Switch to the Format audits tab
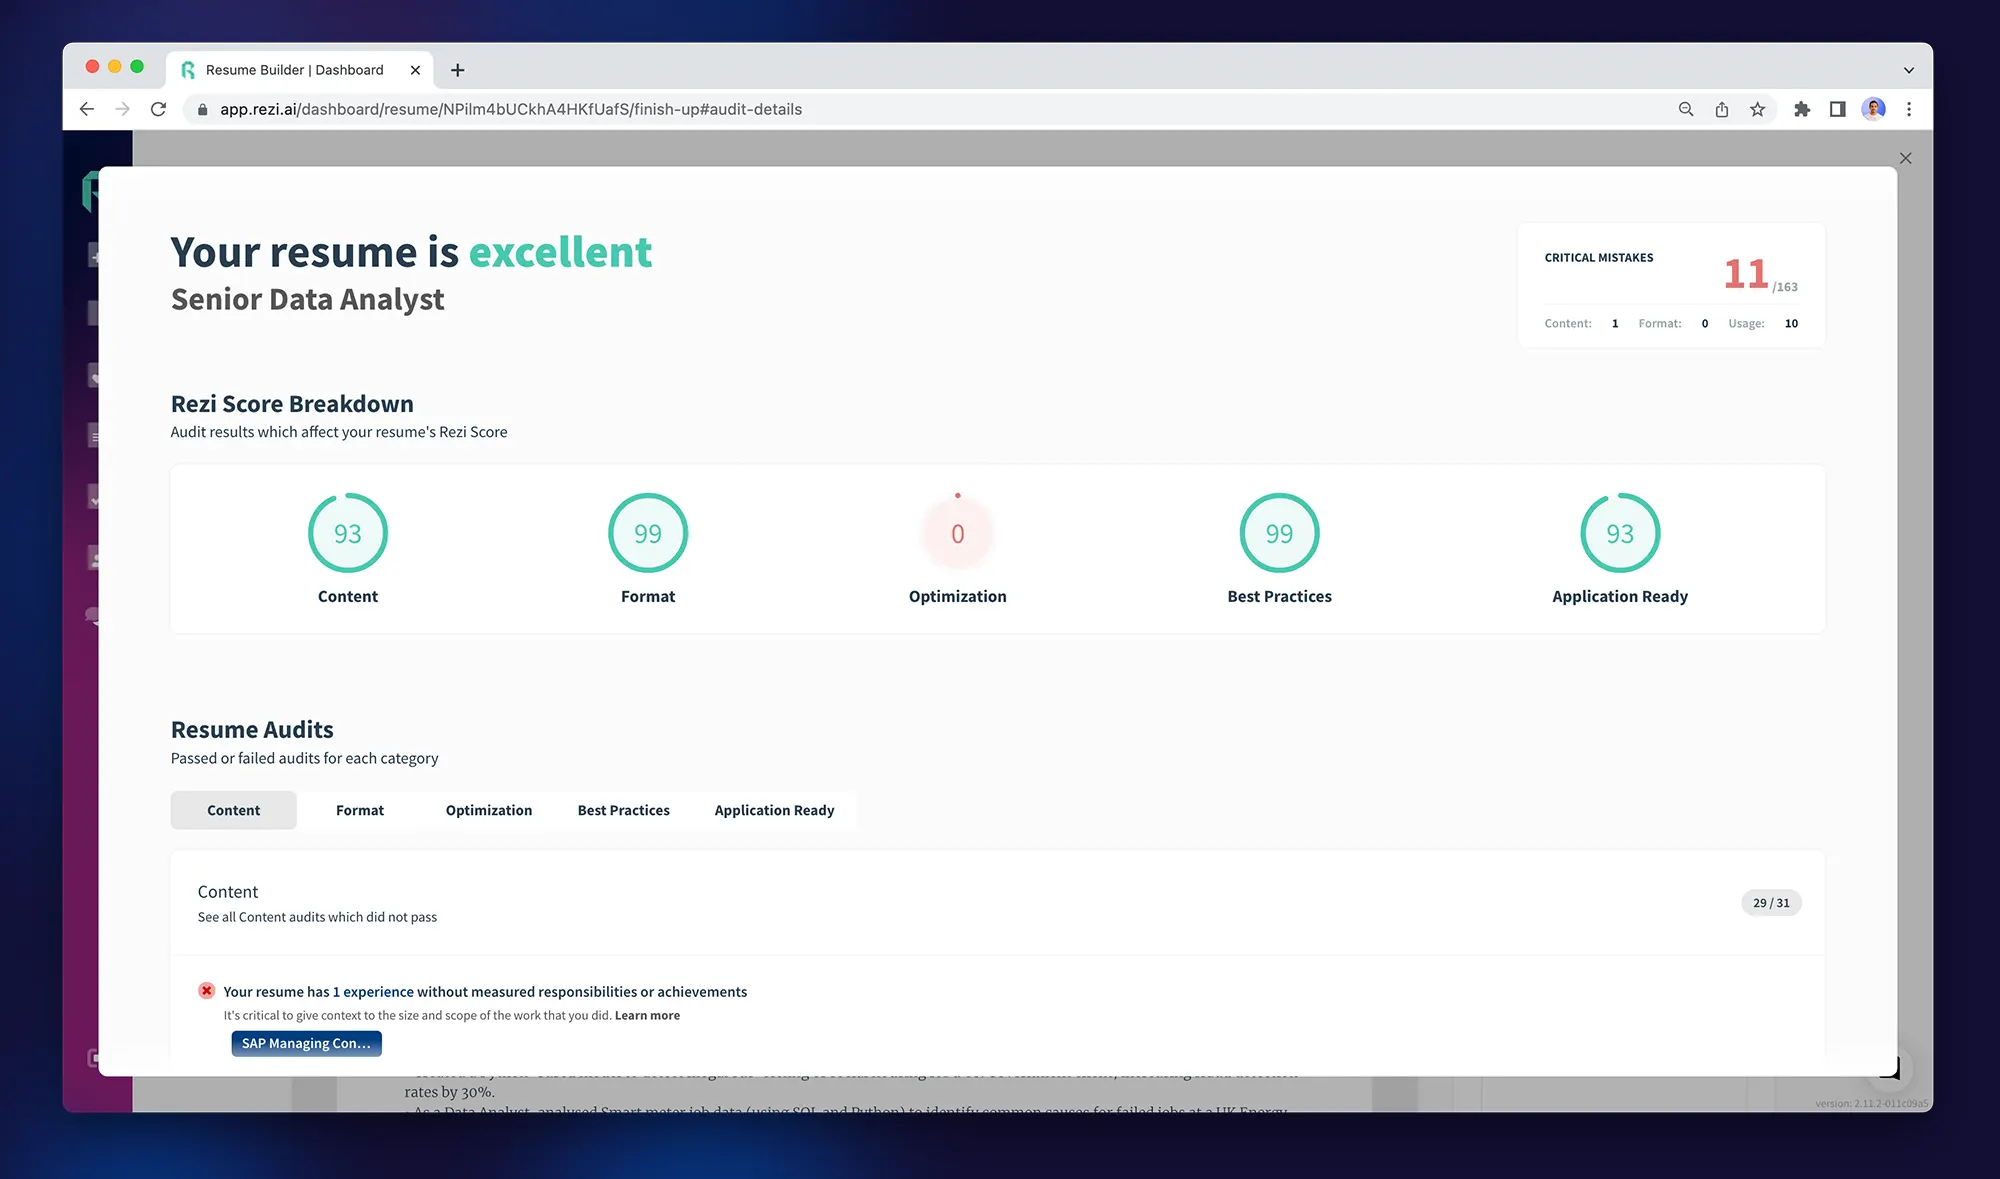The height and width of the screenshot is (1179, 2000). coord(360,810)
